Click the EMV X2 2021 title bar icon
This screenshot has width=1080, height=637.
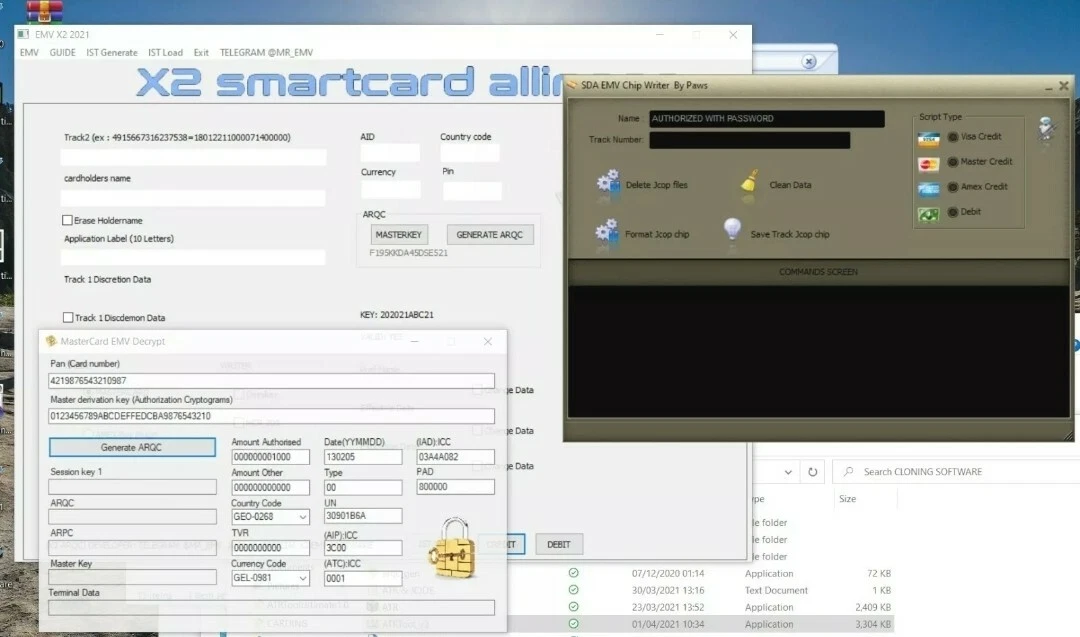(23, 34)
